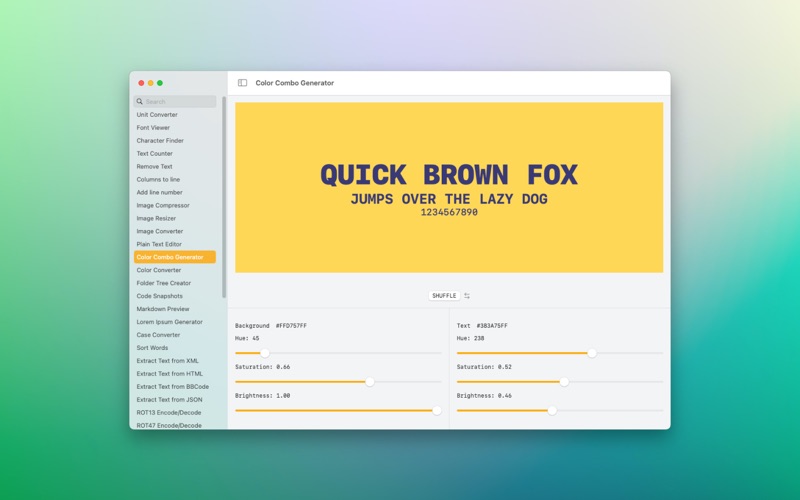Open Lorem Ipsum Generator

pyautogui.click(x=169, y=322)
